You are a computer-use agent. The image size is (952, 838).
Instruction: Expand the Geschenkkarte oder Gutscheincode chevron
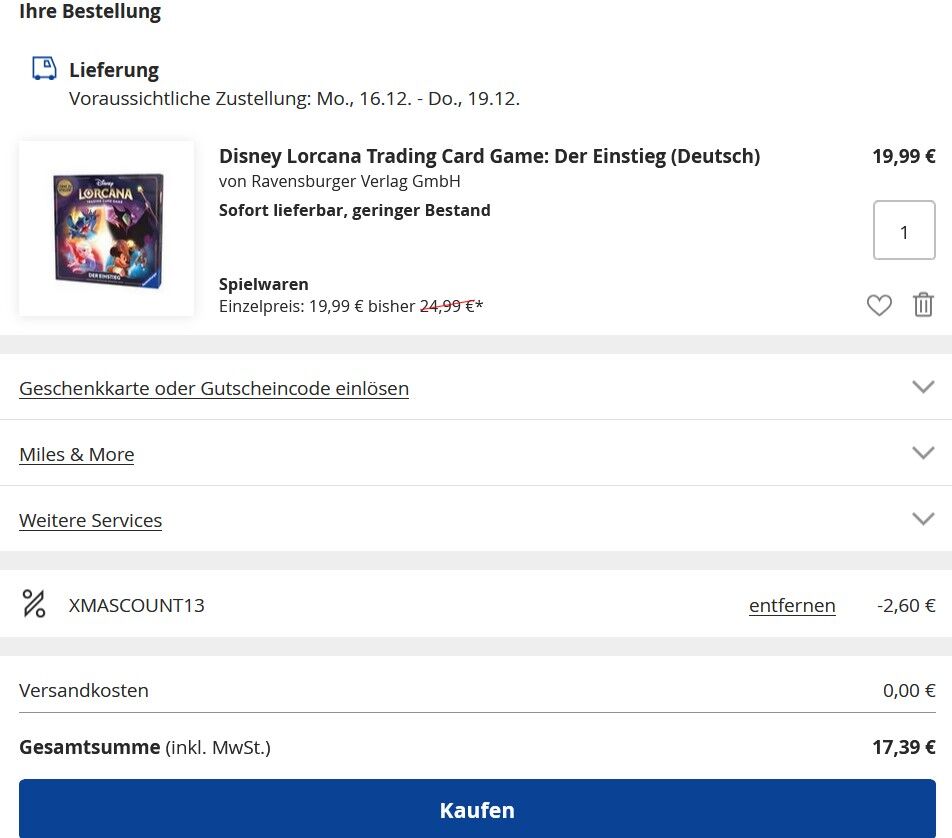pos(923,387)
